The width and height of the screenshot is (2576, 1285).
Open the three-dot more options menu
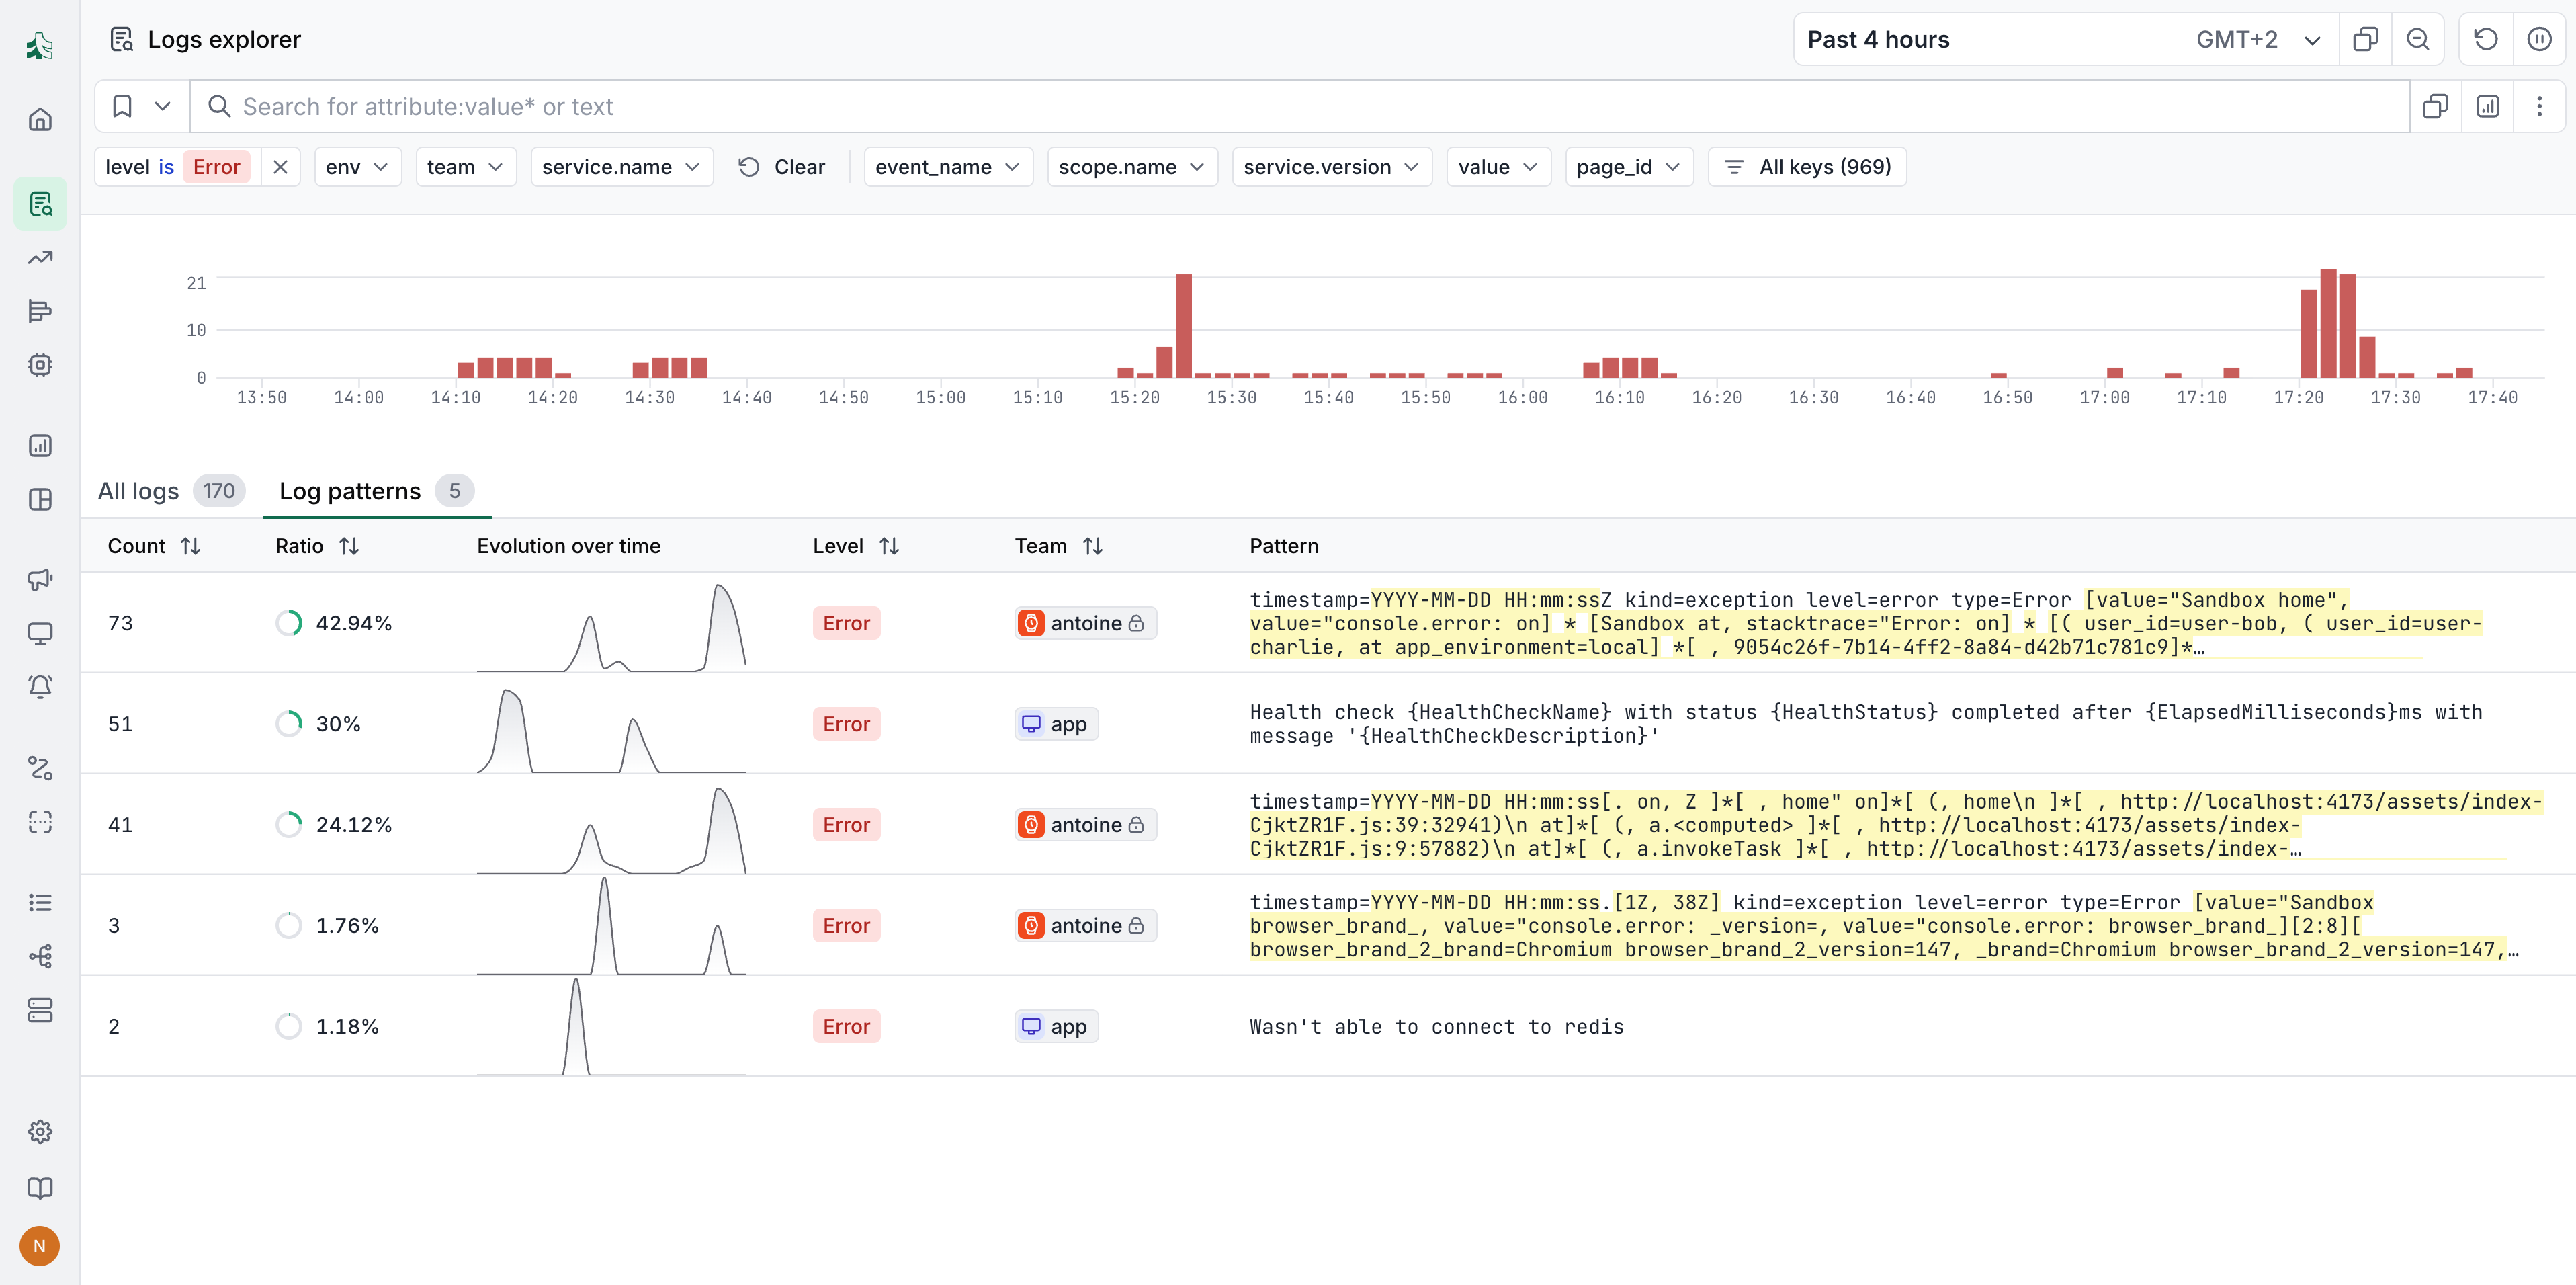2539,106
